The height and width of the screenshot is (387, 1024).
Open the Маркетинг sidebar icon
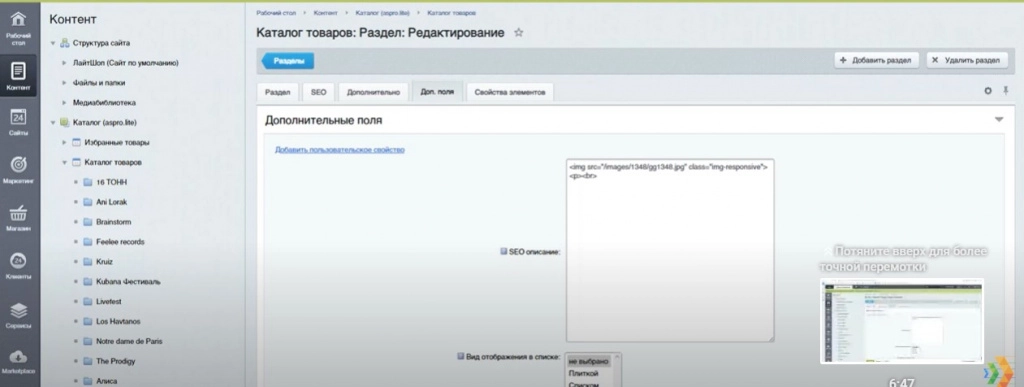coord(19,170)
